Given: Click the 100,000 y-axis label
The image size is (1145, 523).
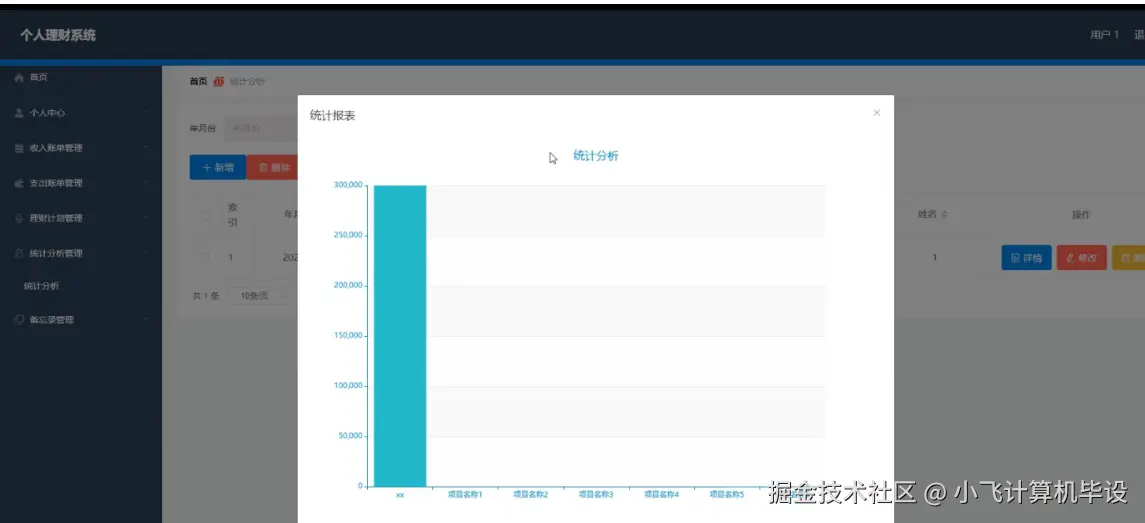Looking at the screenshot, I should point(348,386).
